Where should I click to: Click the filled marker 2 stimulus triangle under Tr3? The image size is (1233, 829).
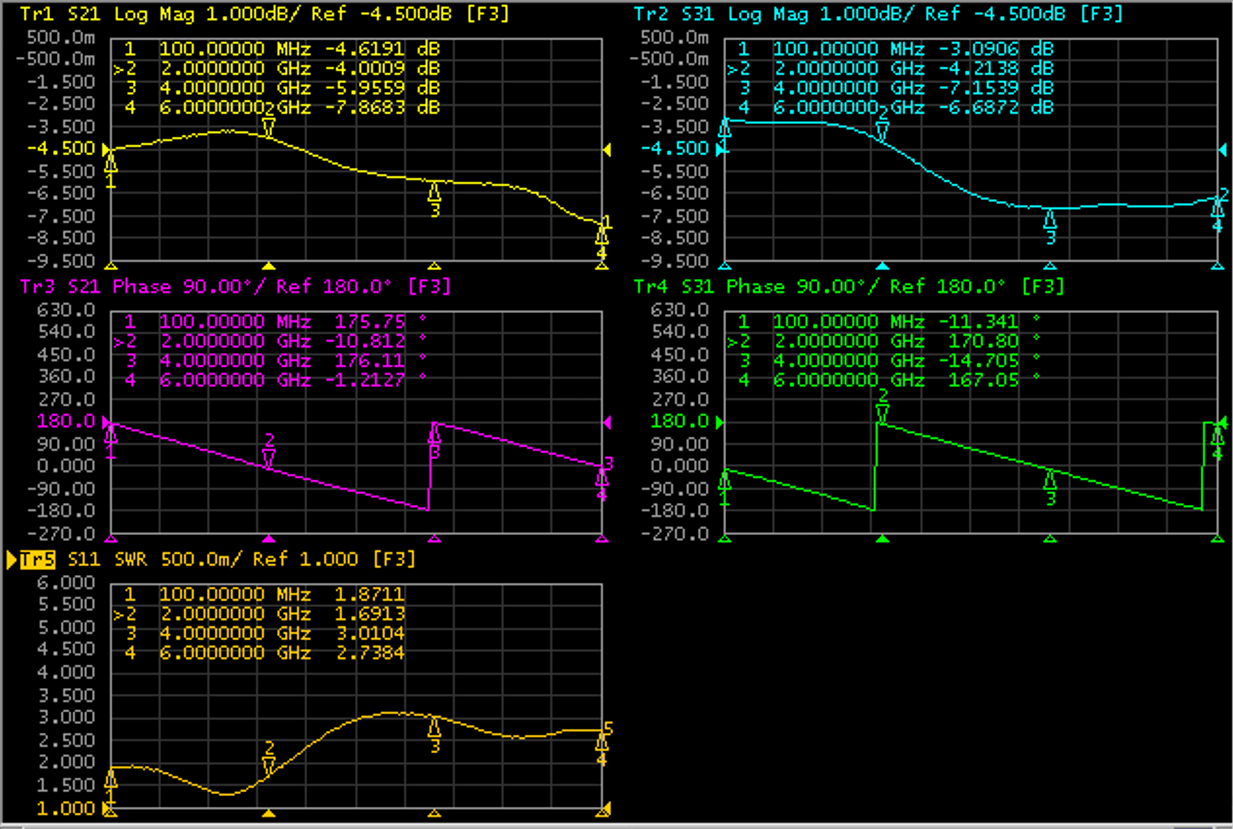click(268, 538)
